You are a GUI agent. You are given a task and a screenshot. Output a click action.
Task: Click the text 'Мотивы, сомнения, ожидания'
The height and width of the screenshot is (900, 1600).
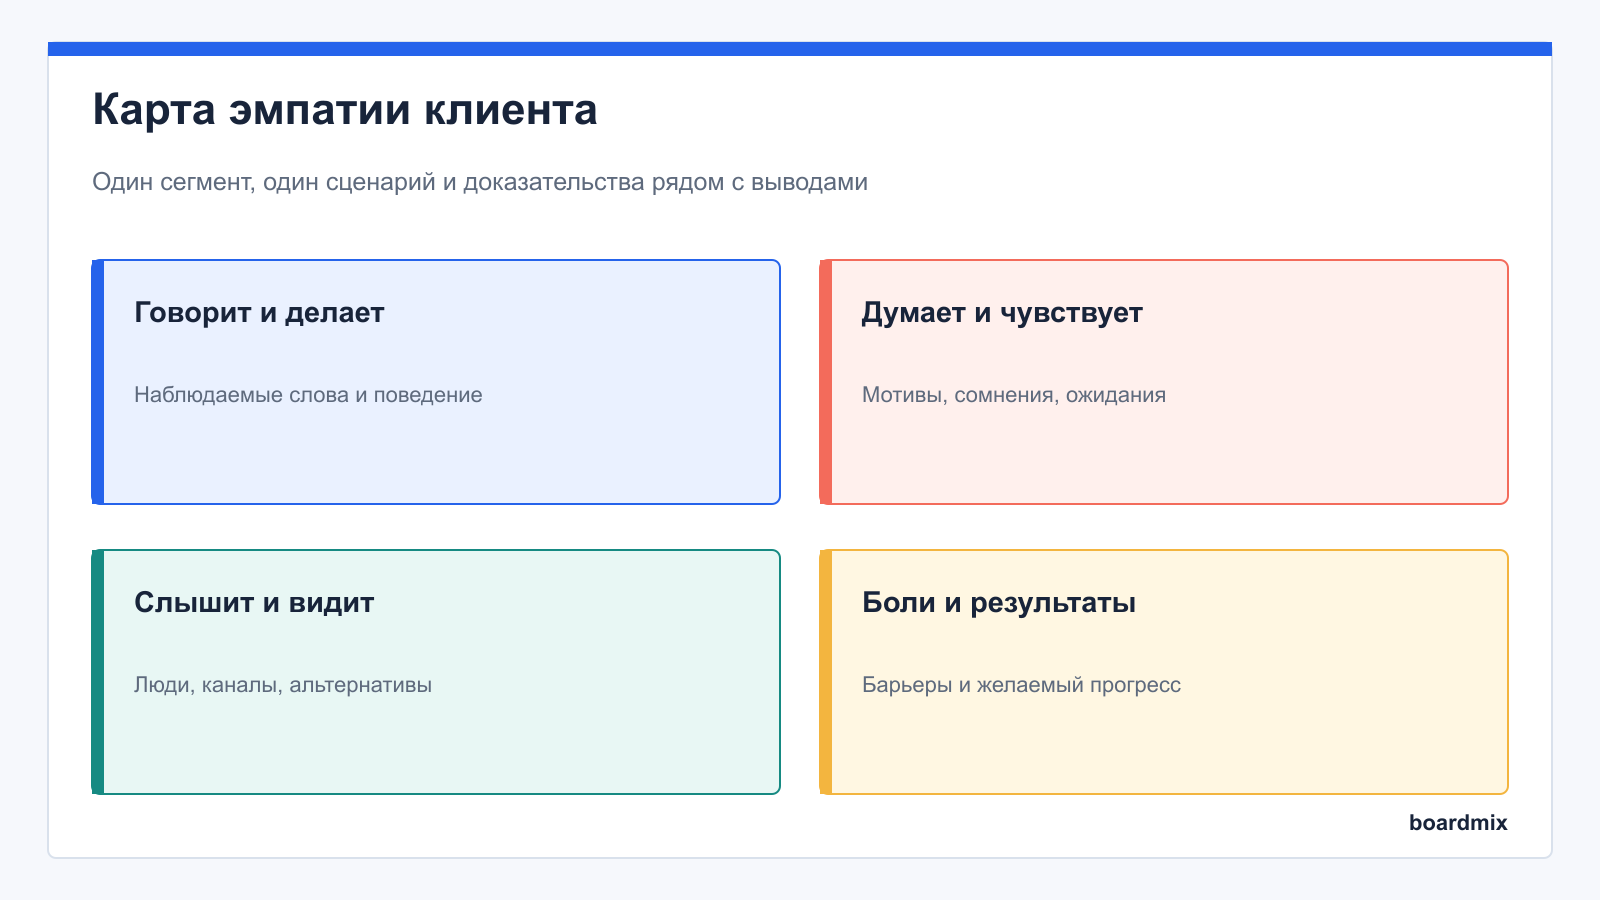1014,395
